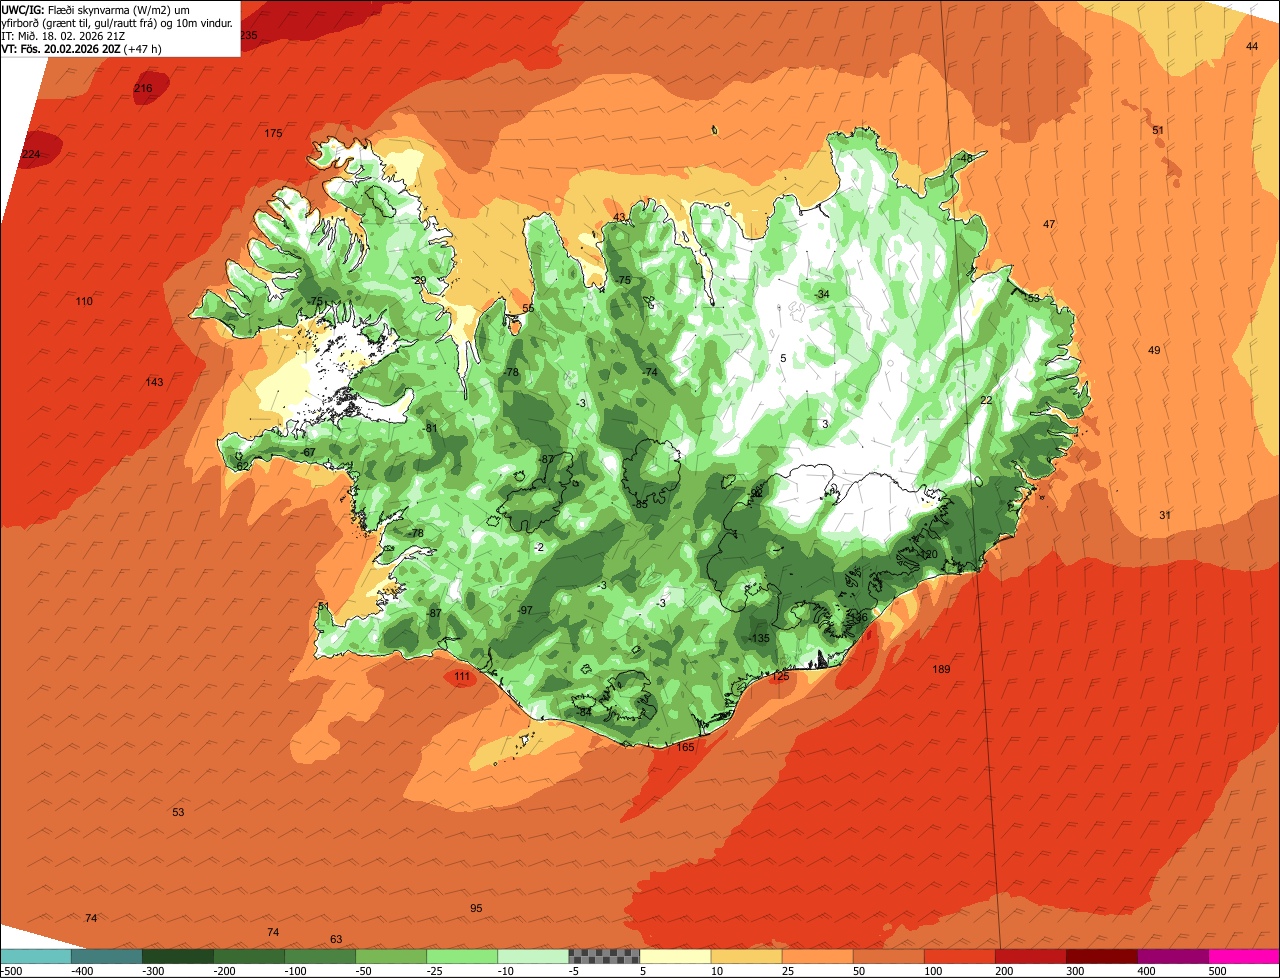
Task: Click the 50 to 100 orange legend swatch
Action: [x=888, y=956]
